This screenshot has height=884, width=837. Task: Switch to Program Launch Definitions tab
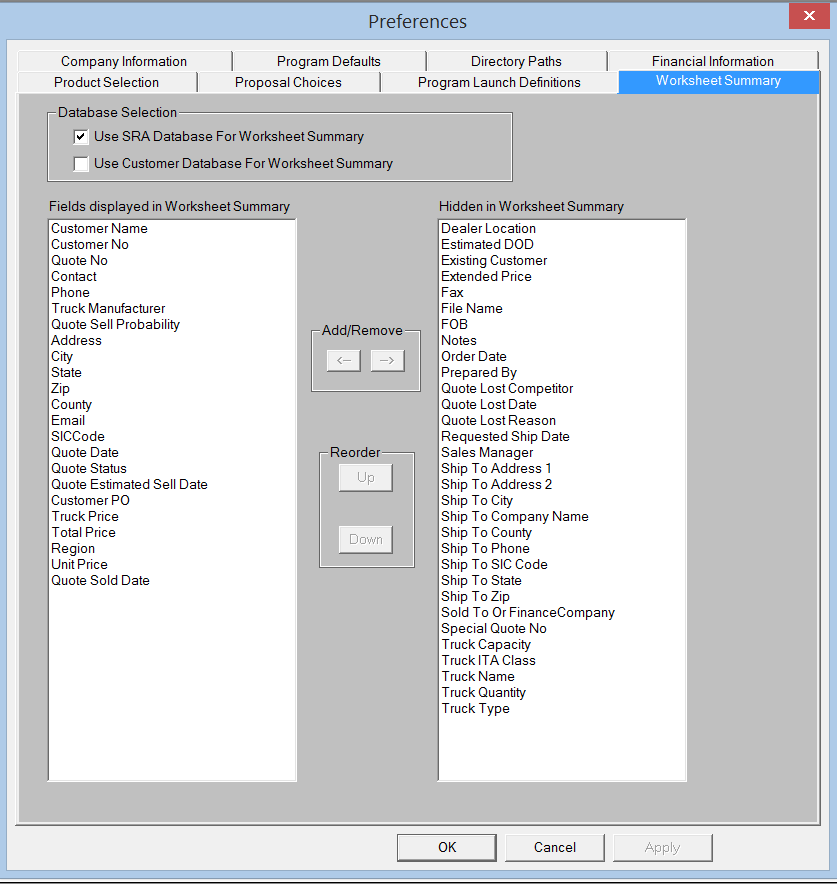click(499, 82)
